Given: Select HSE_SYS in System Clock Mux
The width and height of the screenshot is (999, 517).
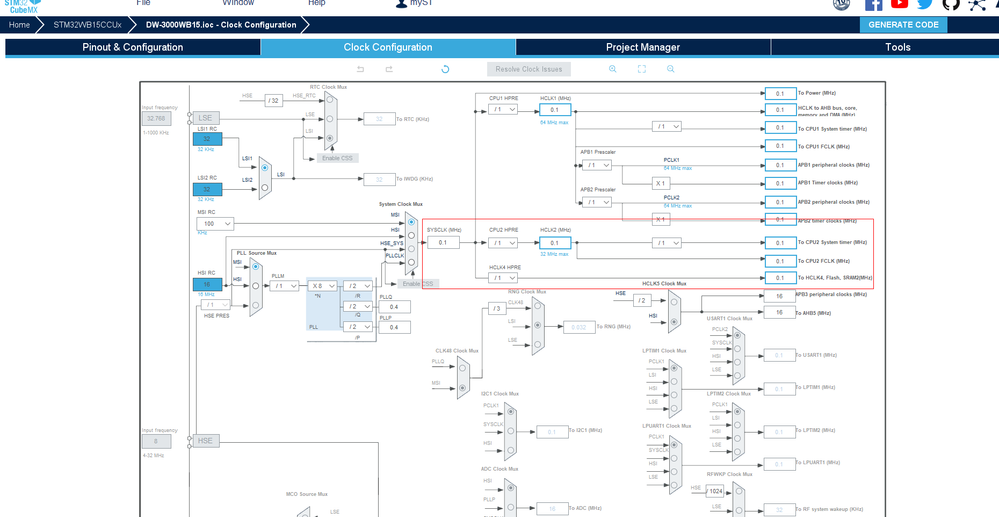Looking at the screenshot, I should point(411,249).
